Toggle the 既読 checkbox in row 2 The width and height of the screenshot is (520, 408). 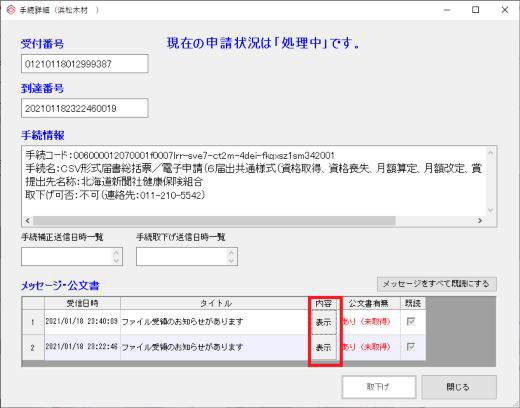coord(411,347)
